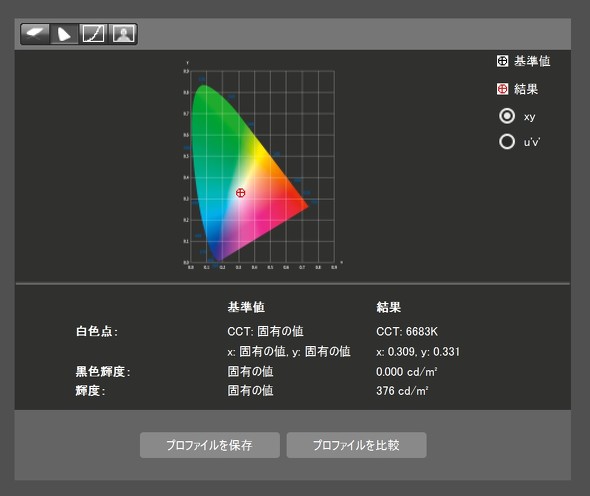
Task: Click the 輝度 row label
Action: point(90,391)
